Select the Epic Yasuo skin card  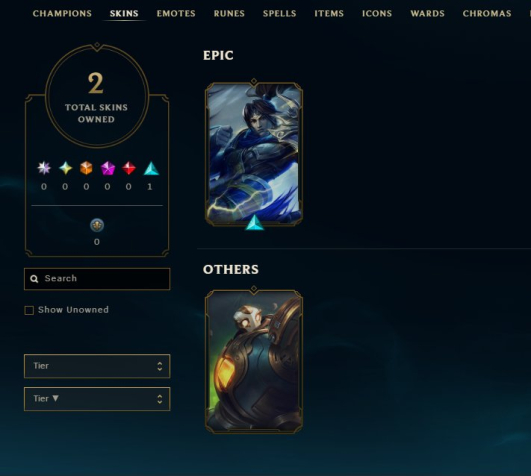tap(254, 153)
